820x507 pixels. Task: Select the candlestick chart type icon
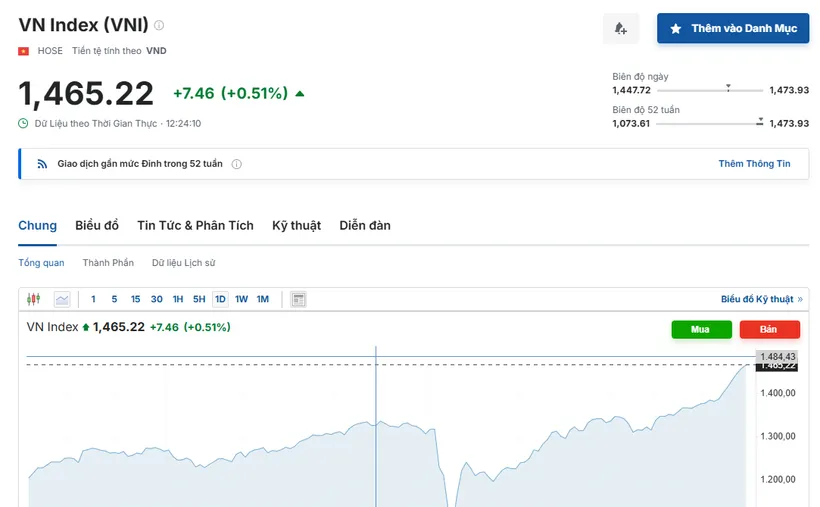coord(33,299)
